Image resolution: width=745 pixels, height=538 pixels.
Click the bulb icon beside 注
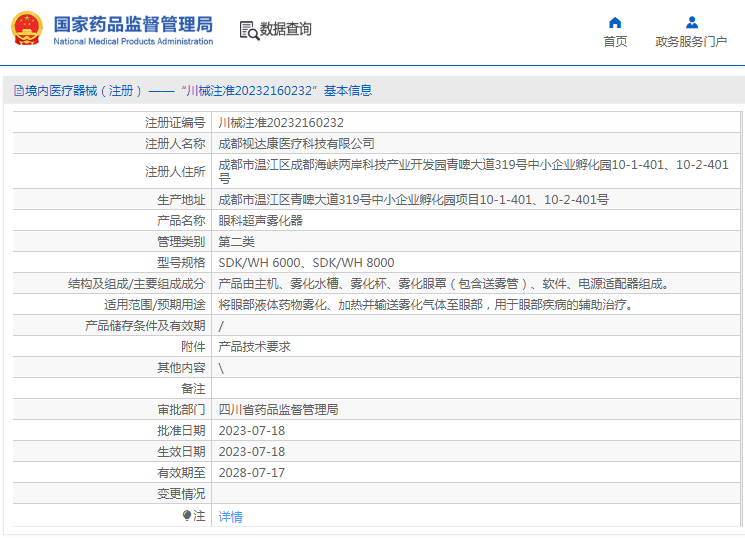click(187, 516)
